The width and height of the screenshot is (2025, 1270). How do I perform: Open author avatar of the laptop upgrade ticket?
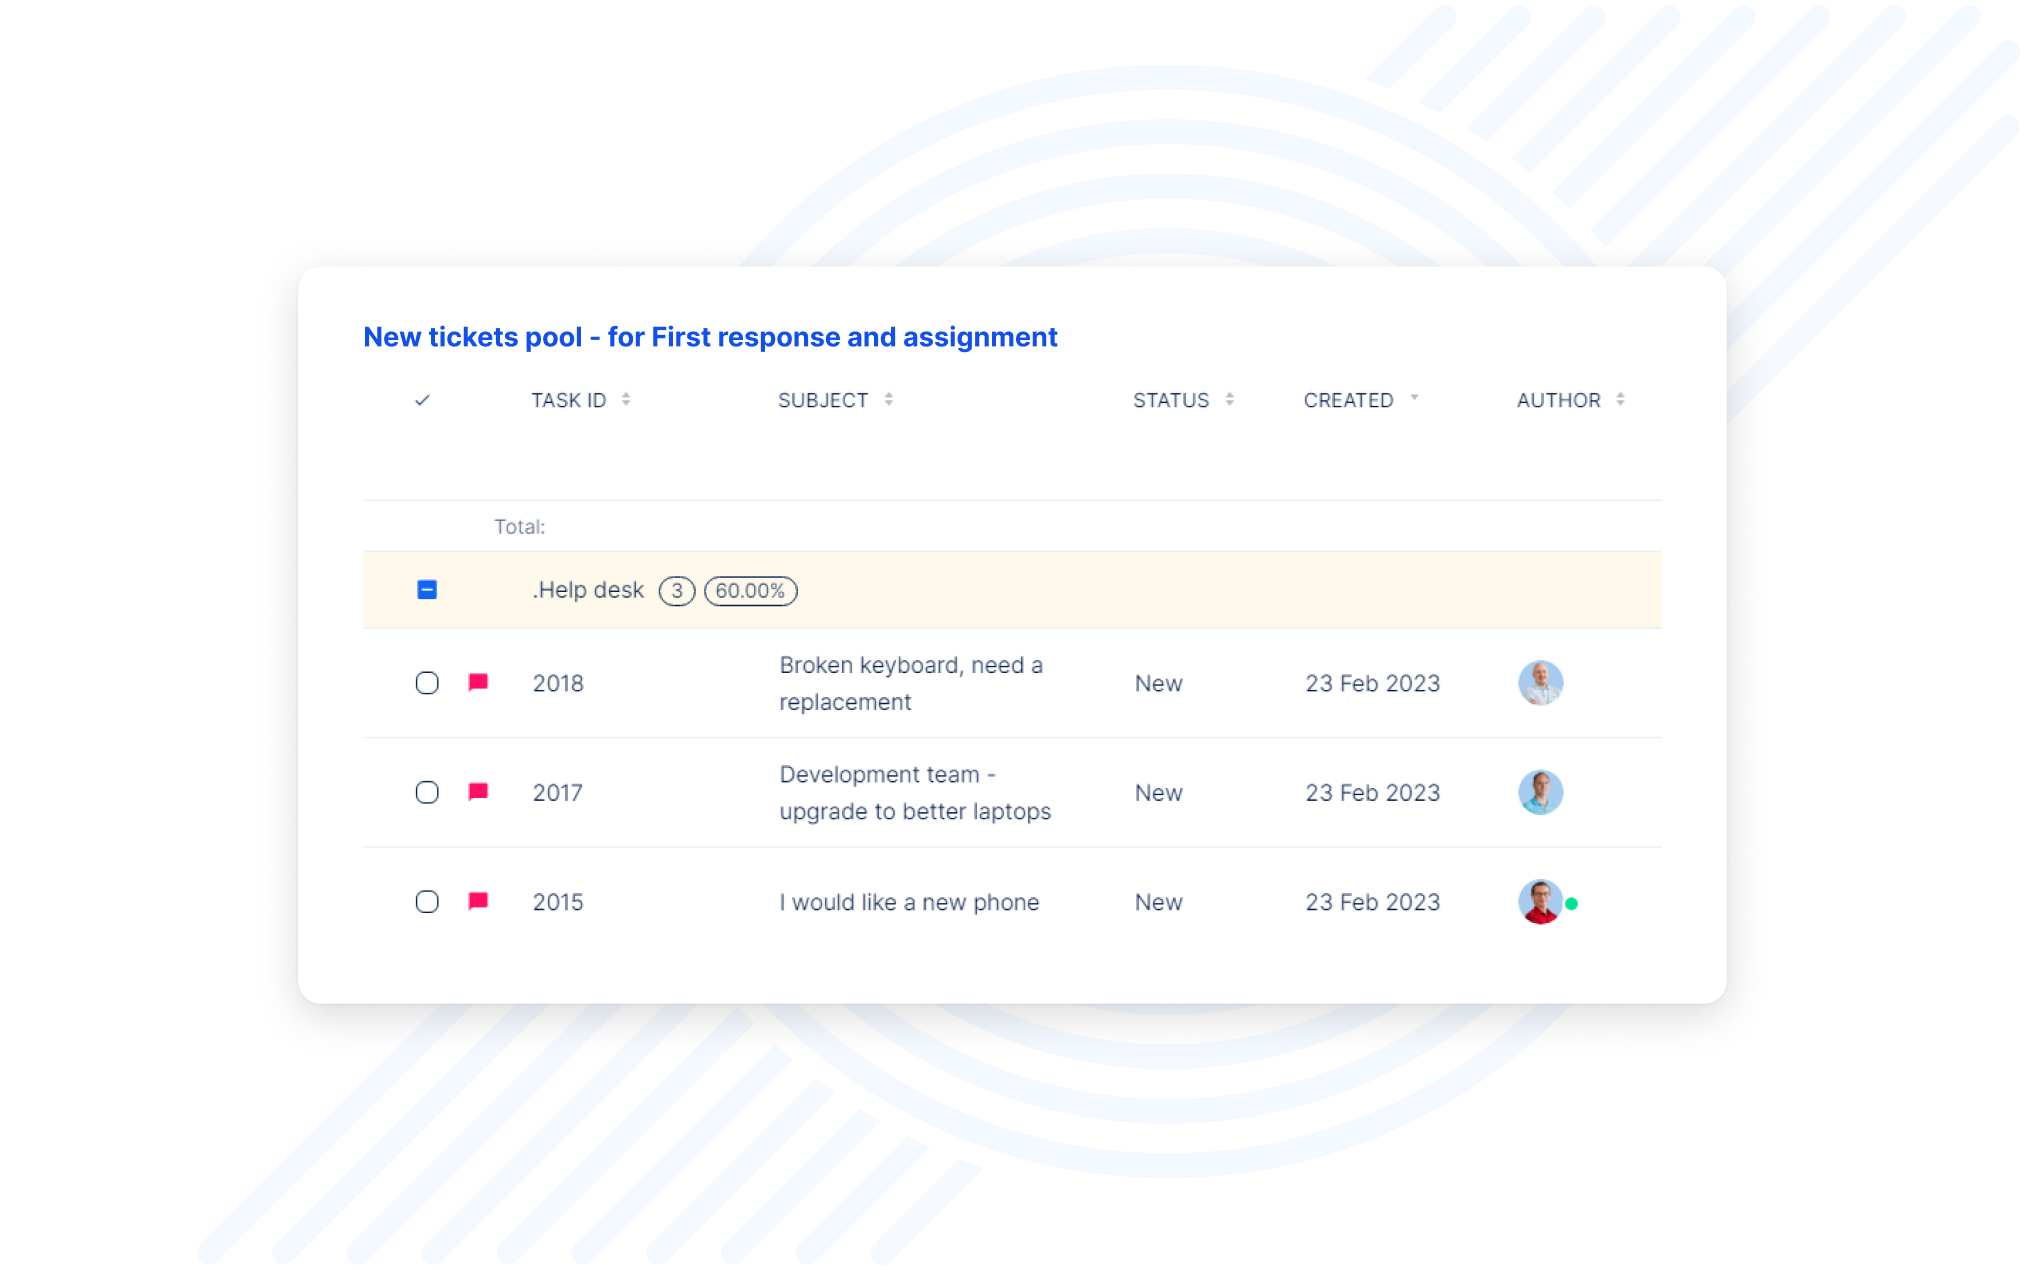coord(1540,792)
